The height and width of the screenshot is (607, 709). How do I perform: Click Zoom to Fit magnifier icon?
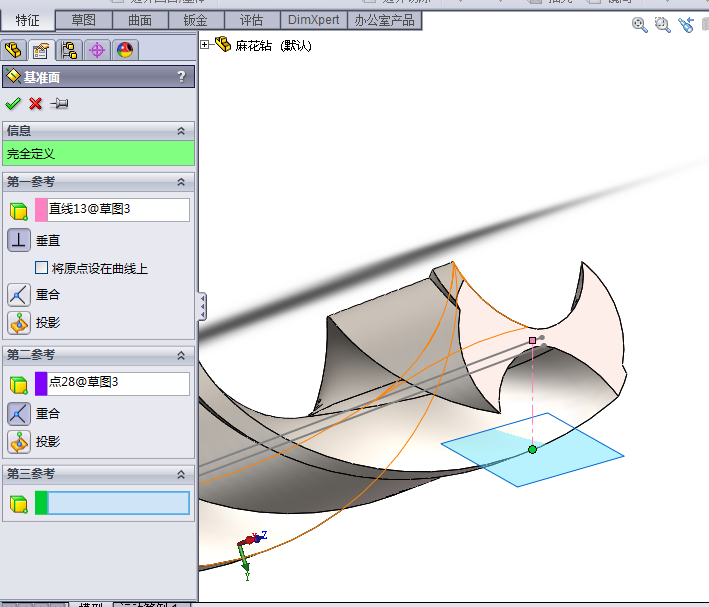click(640, 25)
